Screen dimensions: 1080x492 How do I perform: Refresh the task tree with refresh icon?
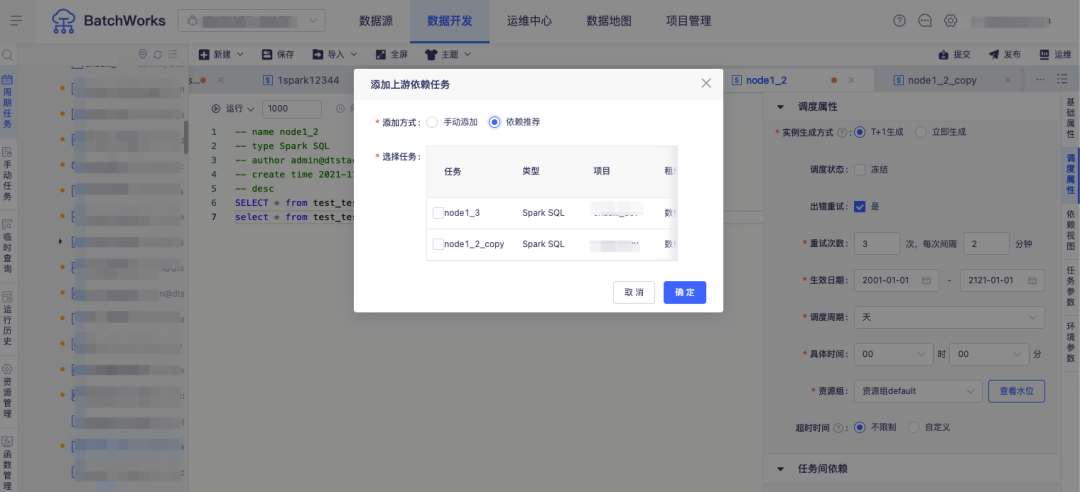[158, 54]
